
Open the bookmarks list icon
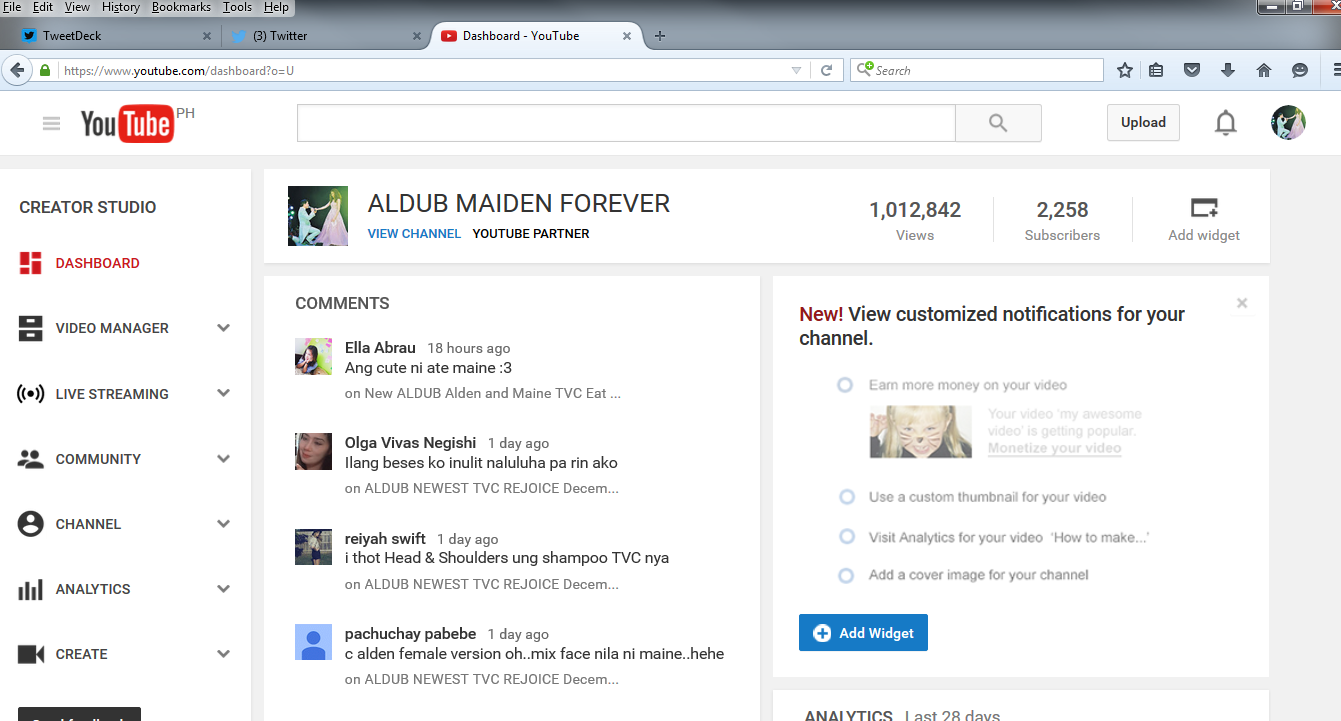(1156, 70)
